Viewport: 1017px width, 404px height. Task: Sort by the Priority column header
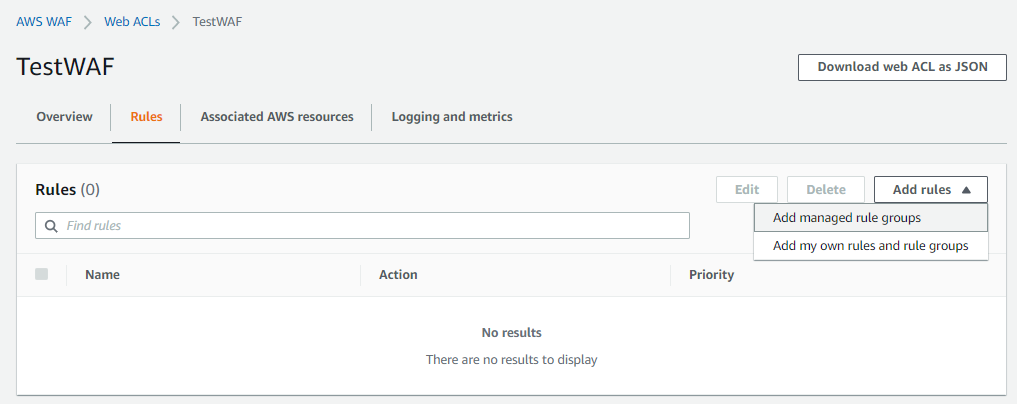(712, 274)
